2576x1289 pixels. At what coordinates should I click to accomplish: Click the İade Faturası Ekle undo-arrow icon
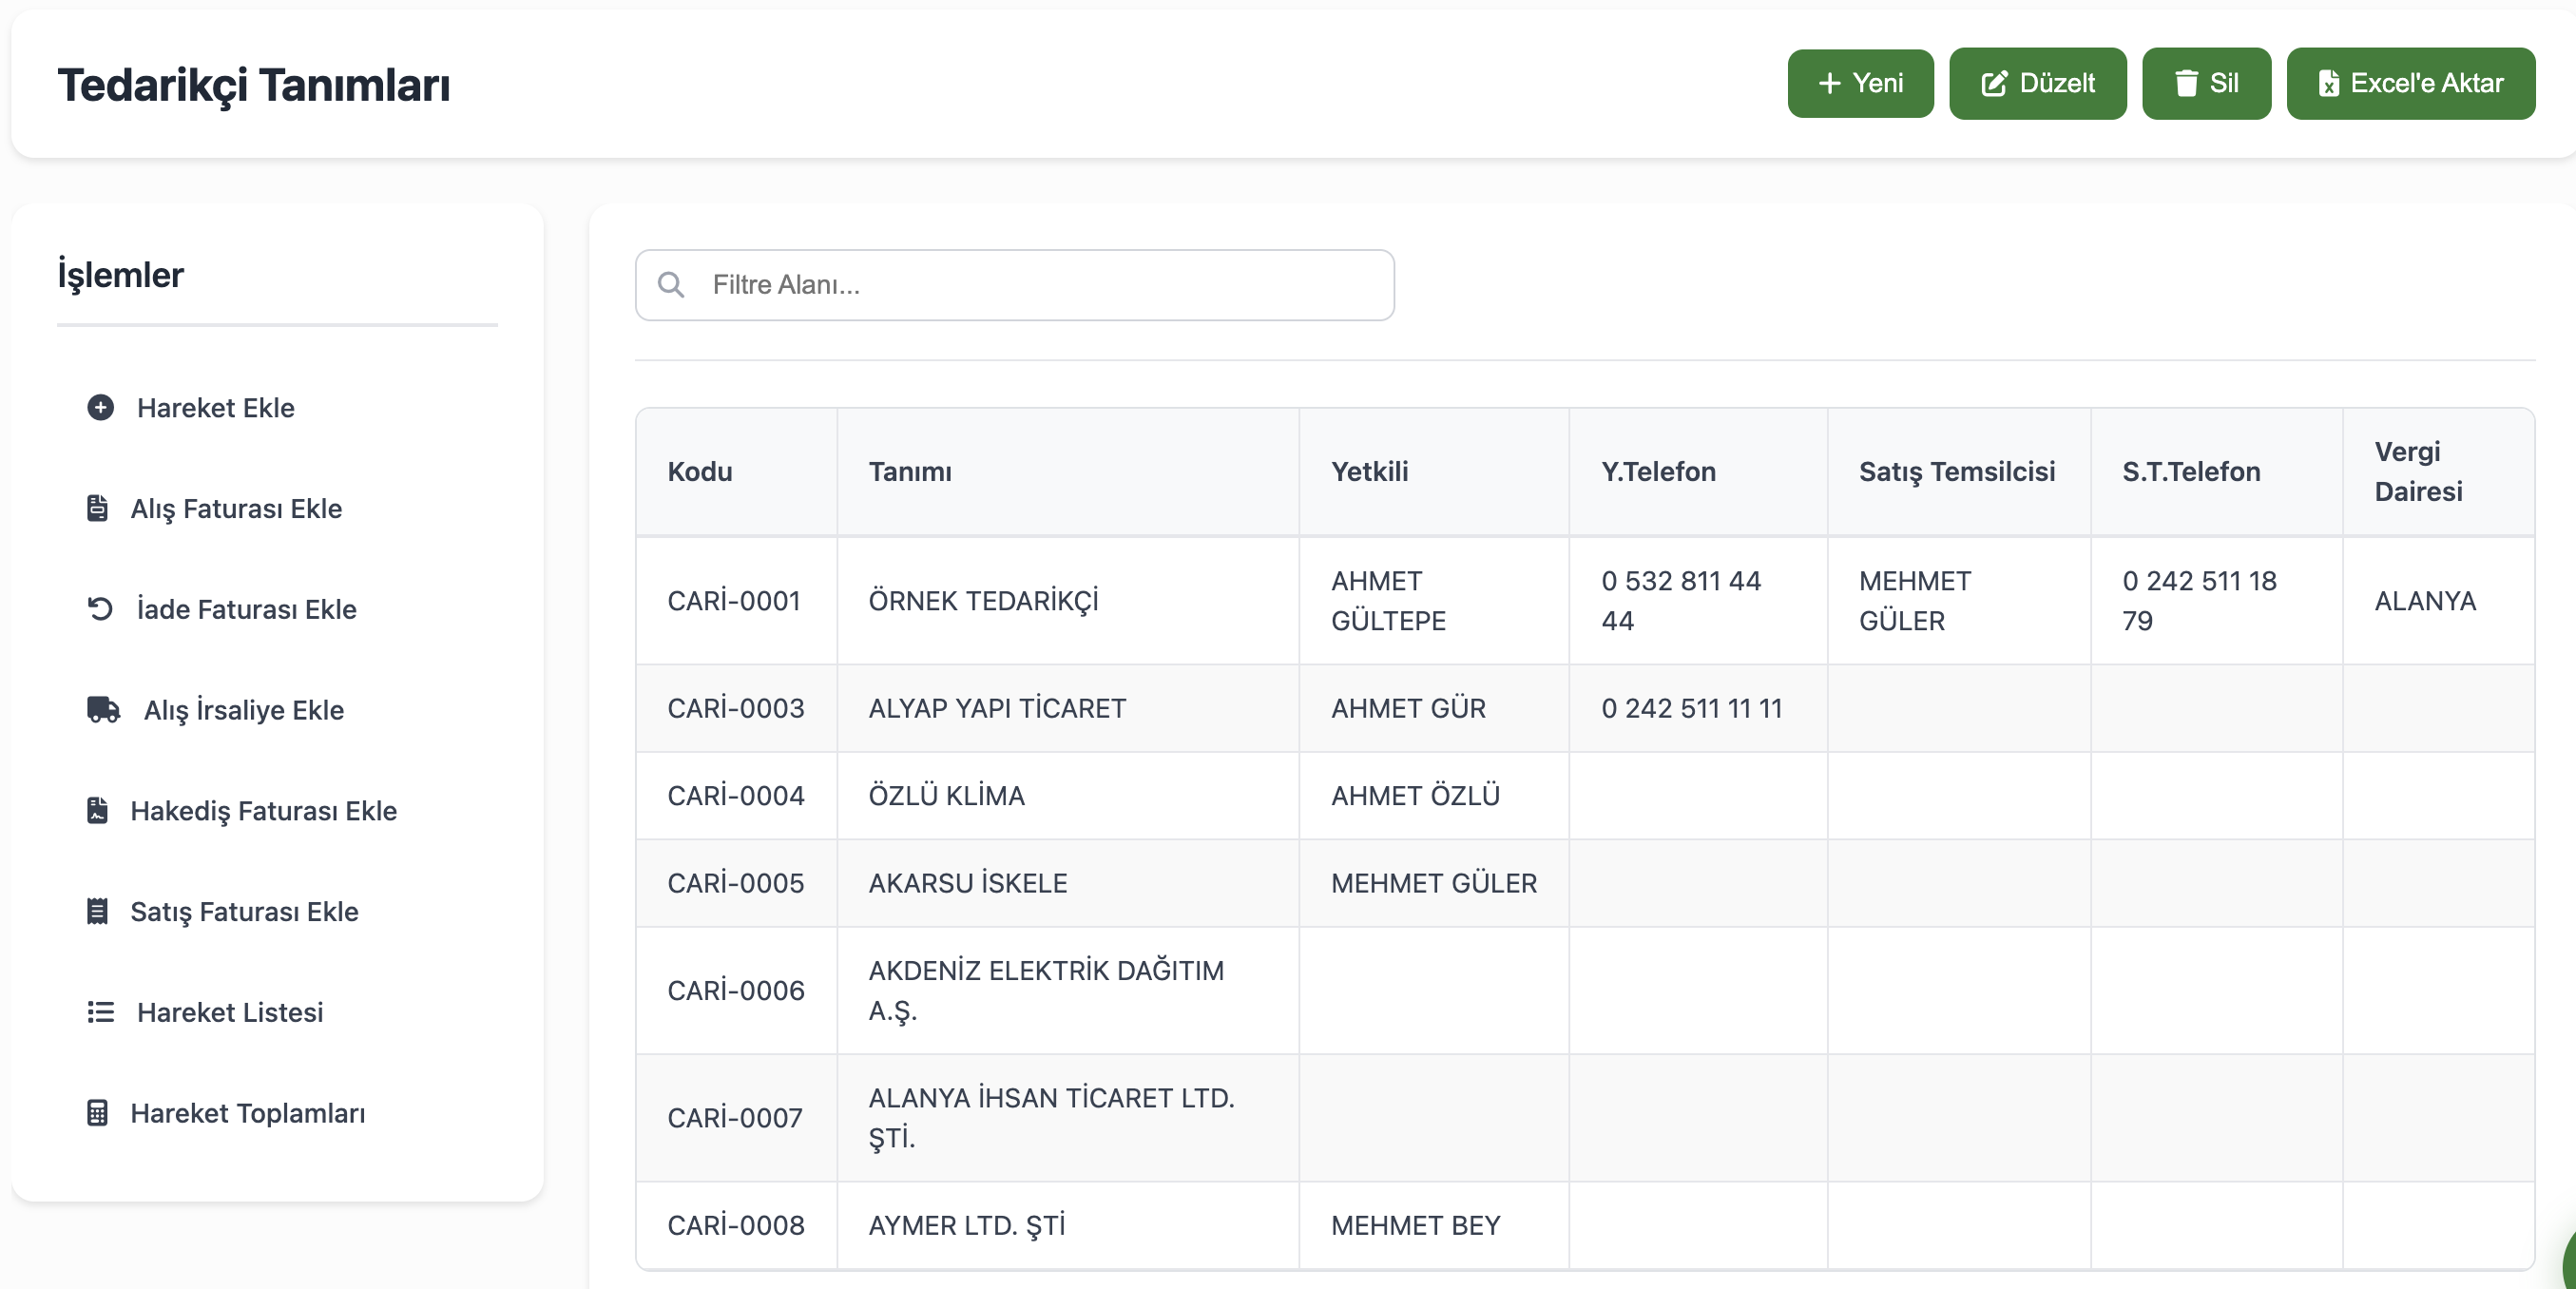click(x=100, y=608)
